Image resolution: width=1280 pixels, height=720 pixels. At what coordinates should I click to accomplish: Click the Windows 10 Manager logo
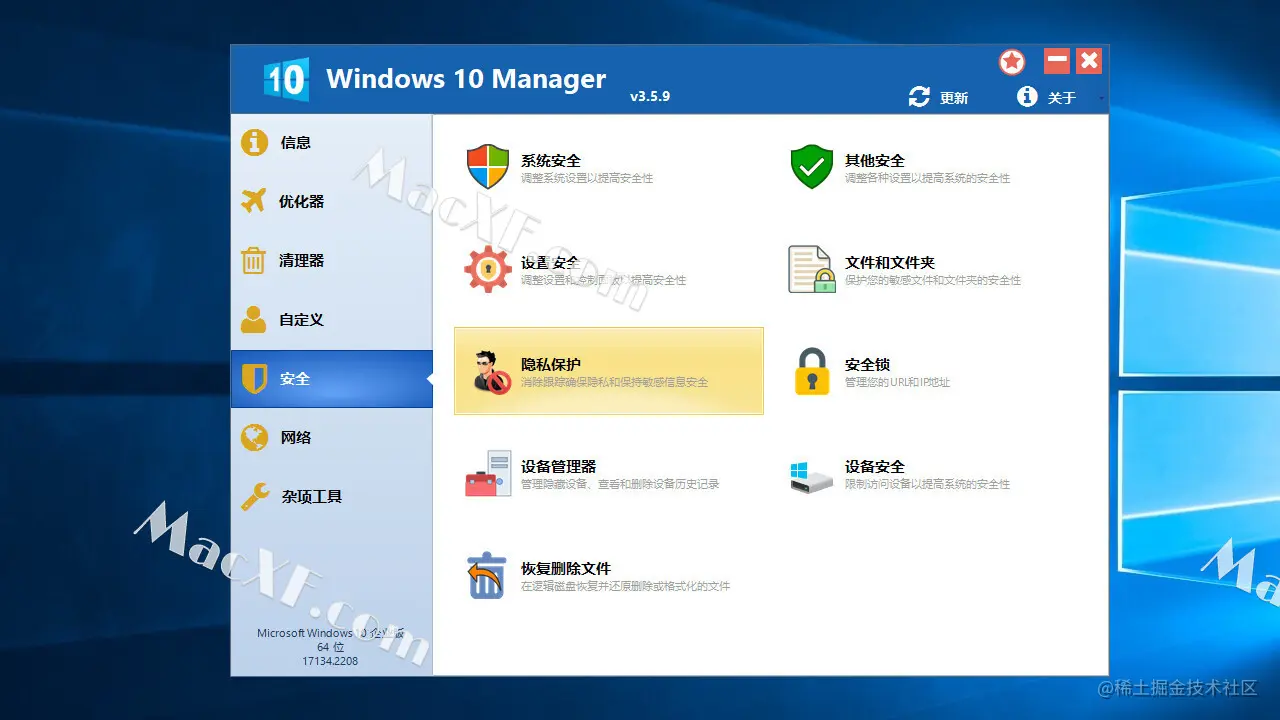(286, 78)
